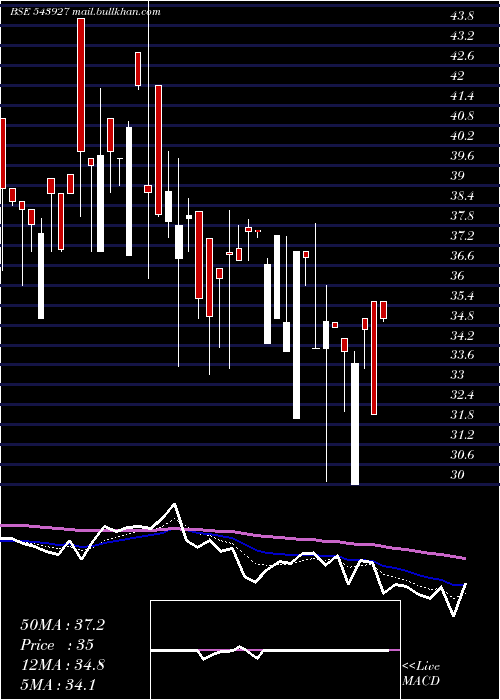Click the 34.2 price axis label
Screen dimensions: 500x700
point(462,334)
